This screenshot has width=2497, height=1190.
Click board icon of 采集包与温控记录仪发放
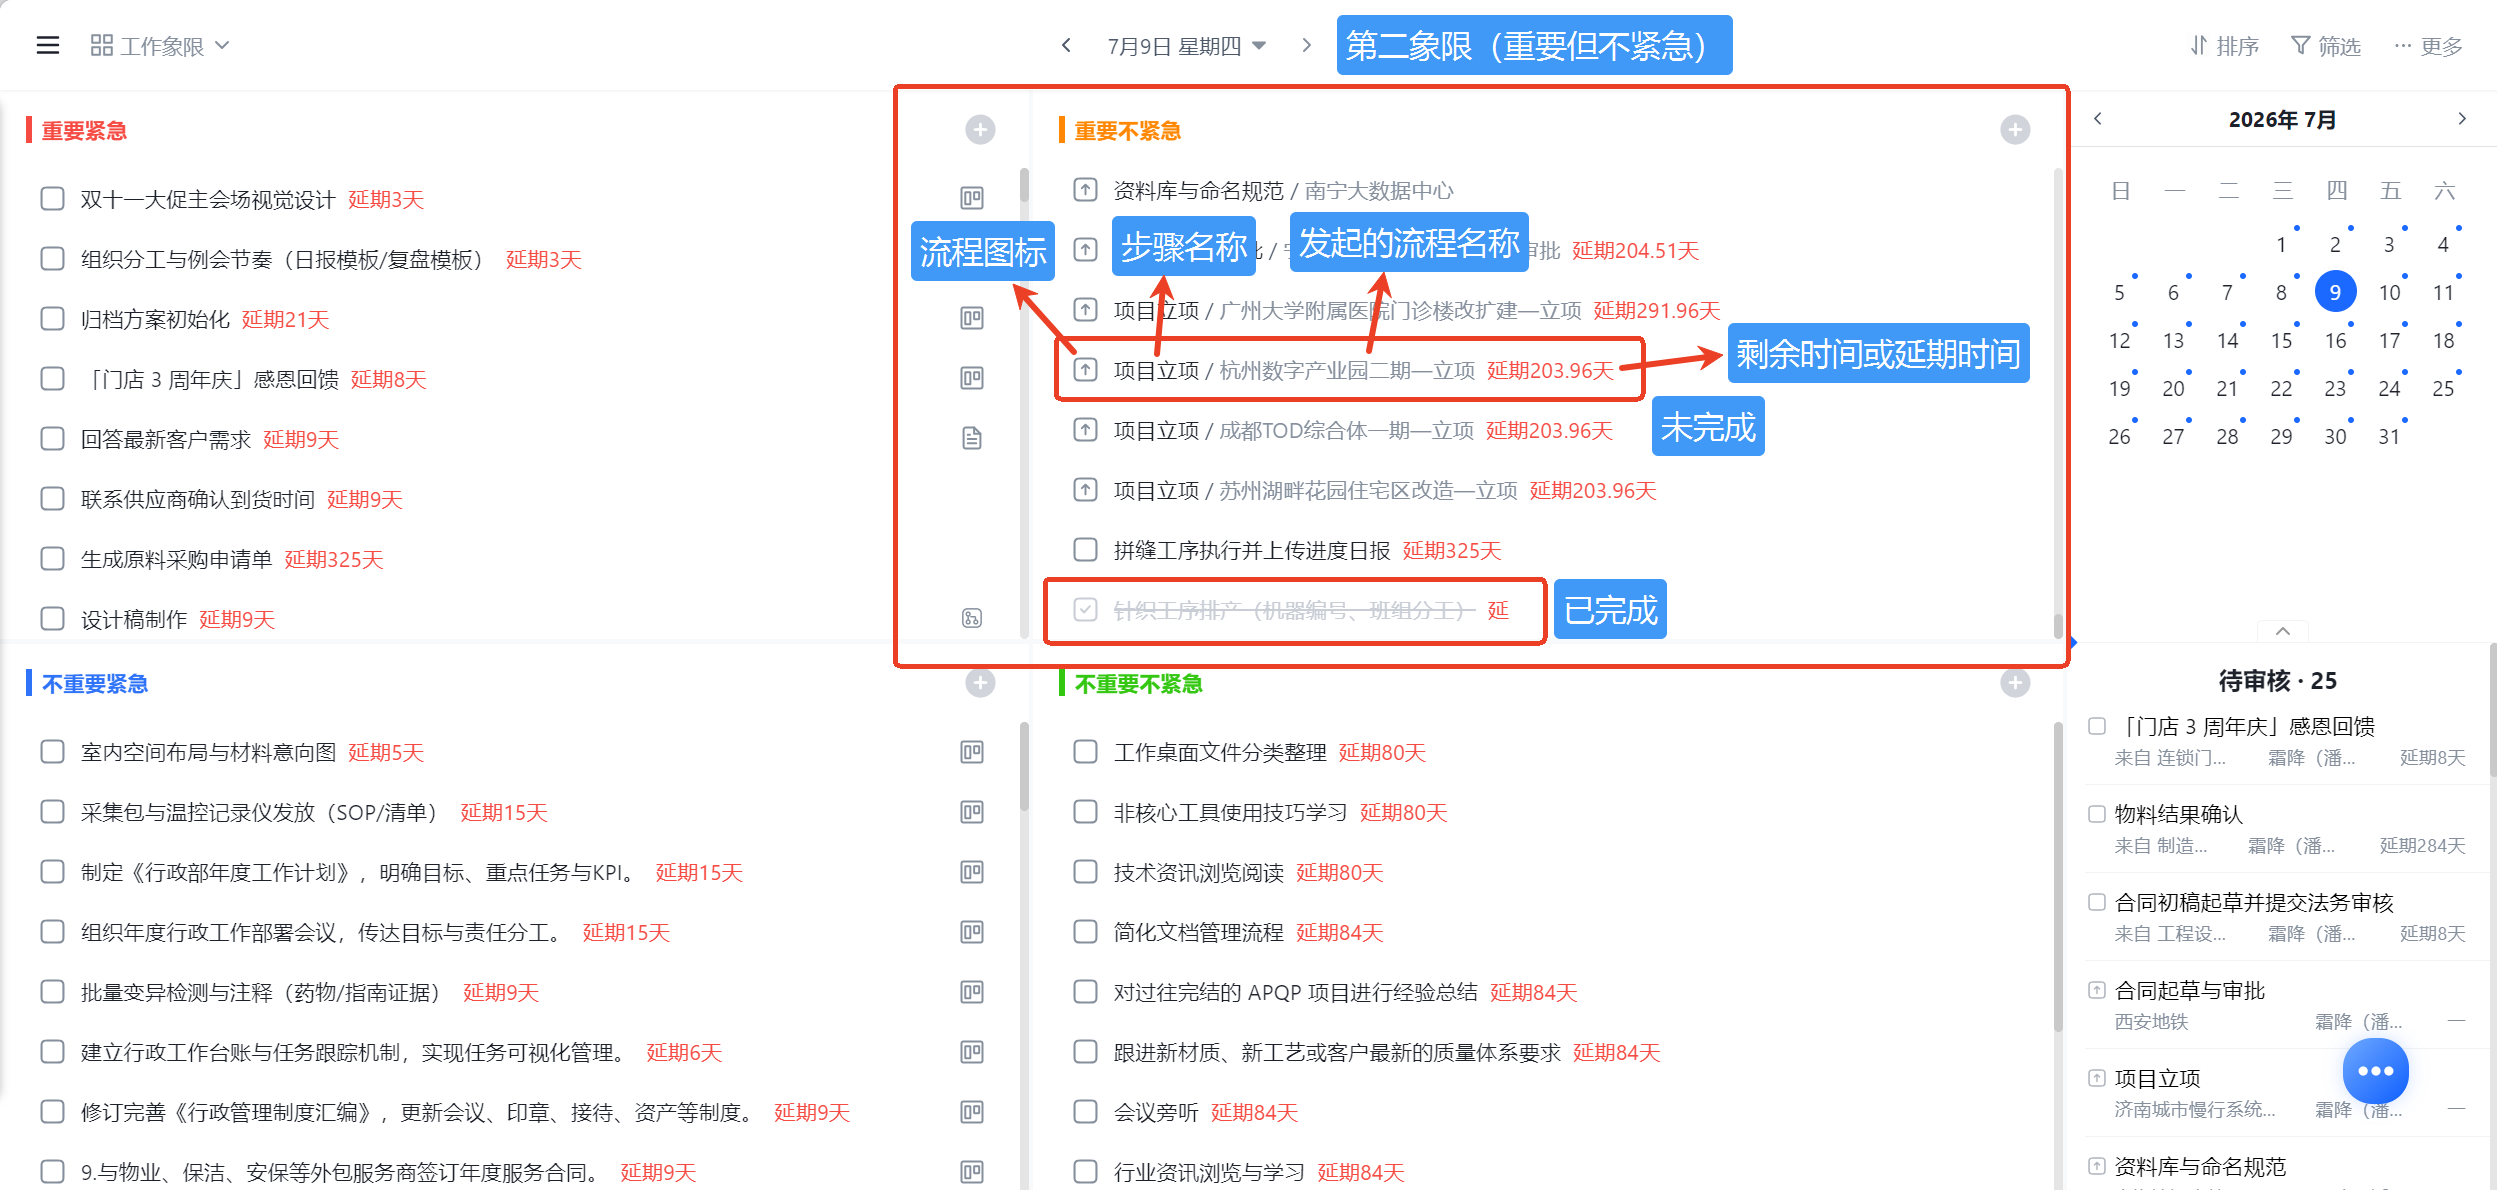tap(972, 812)
